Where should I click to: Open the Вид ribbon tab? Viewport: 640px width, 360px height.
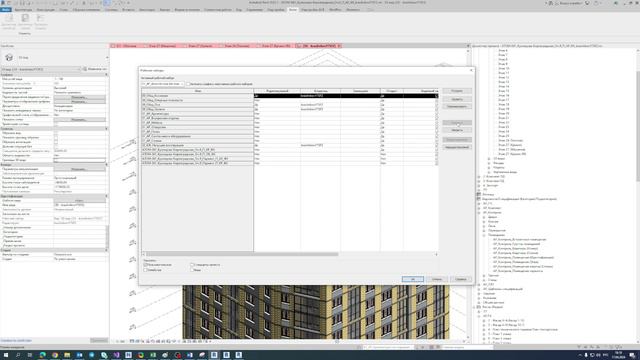239,9
